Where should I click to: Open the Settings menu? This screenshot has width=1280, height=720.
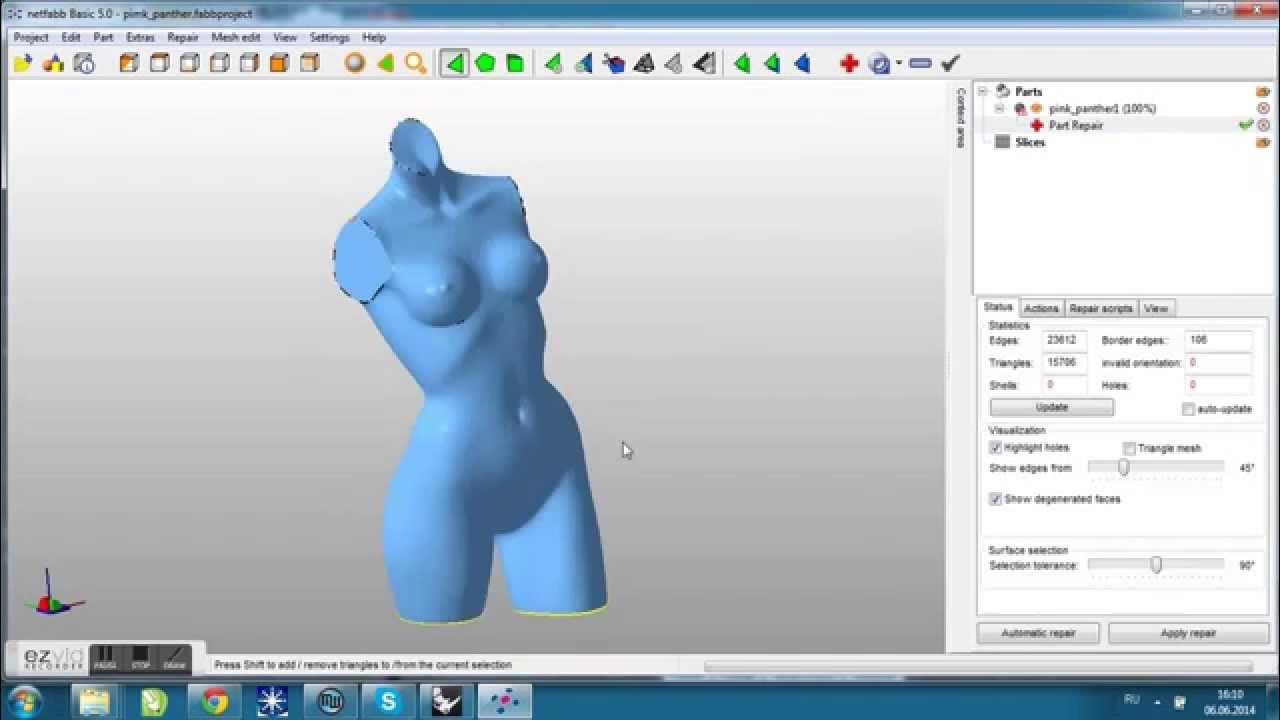click(329, 37)
